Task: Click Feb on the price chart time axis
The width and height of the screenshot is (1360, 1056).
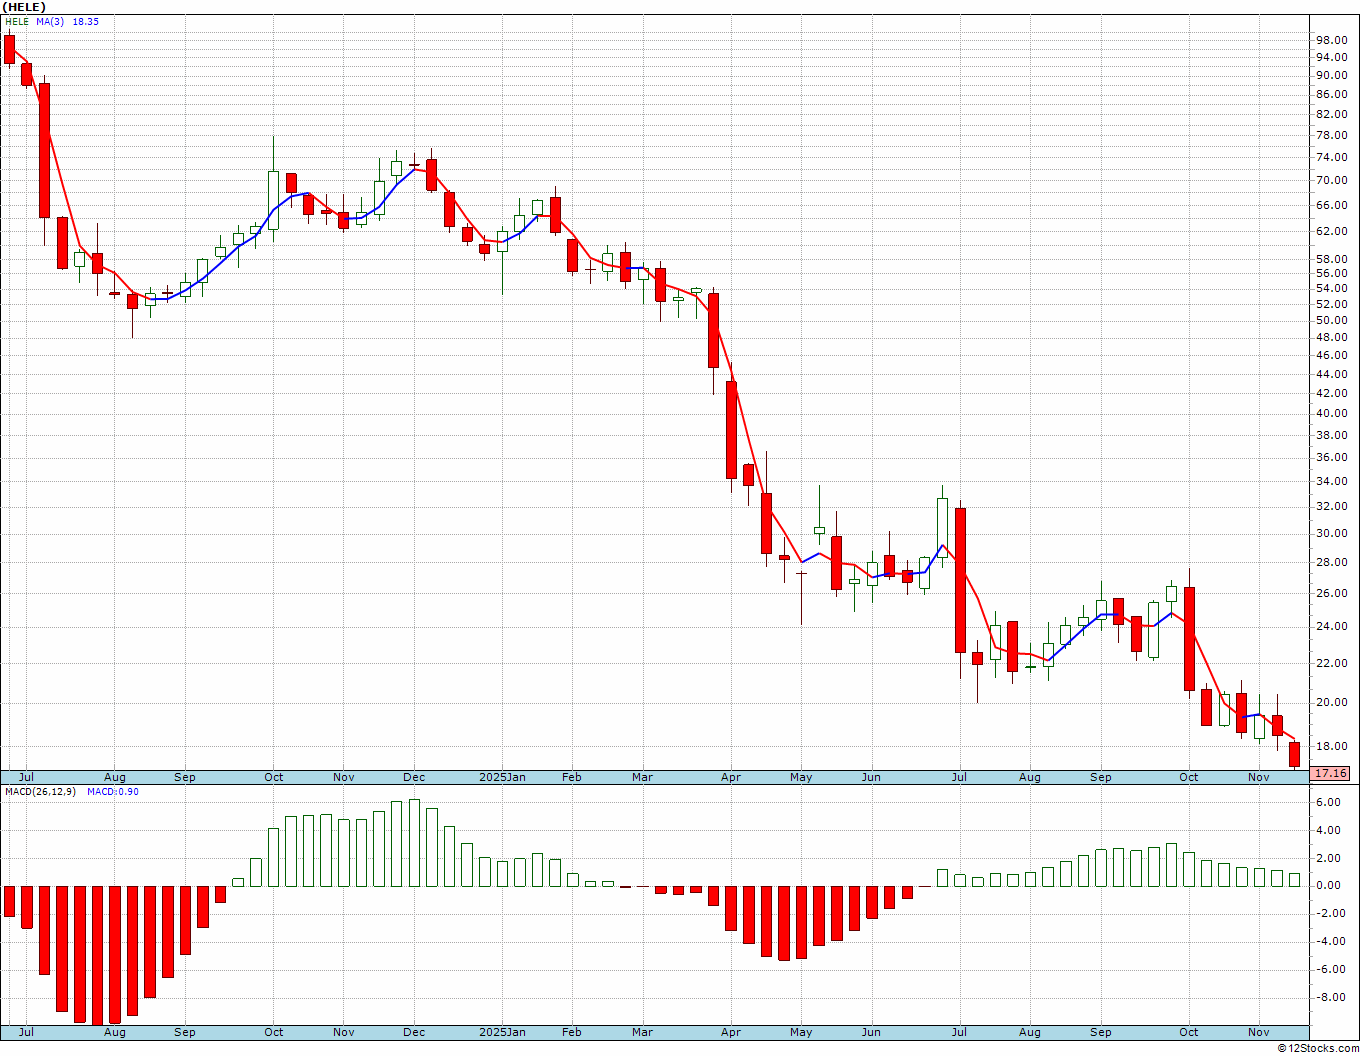Action: click(x=571, y=777)
